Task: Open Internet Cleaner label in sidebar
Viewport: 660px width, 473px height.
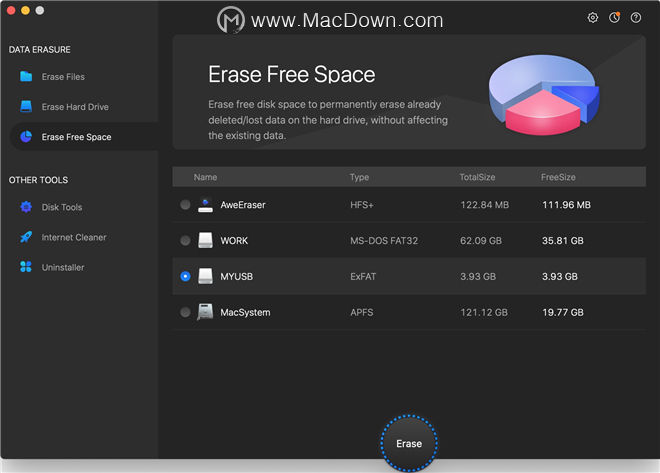Action: 74,237
